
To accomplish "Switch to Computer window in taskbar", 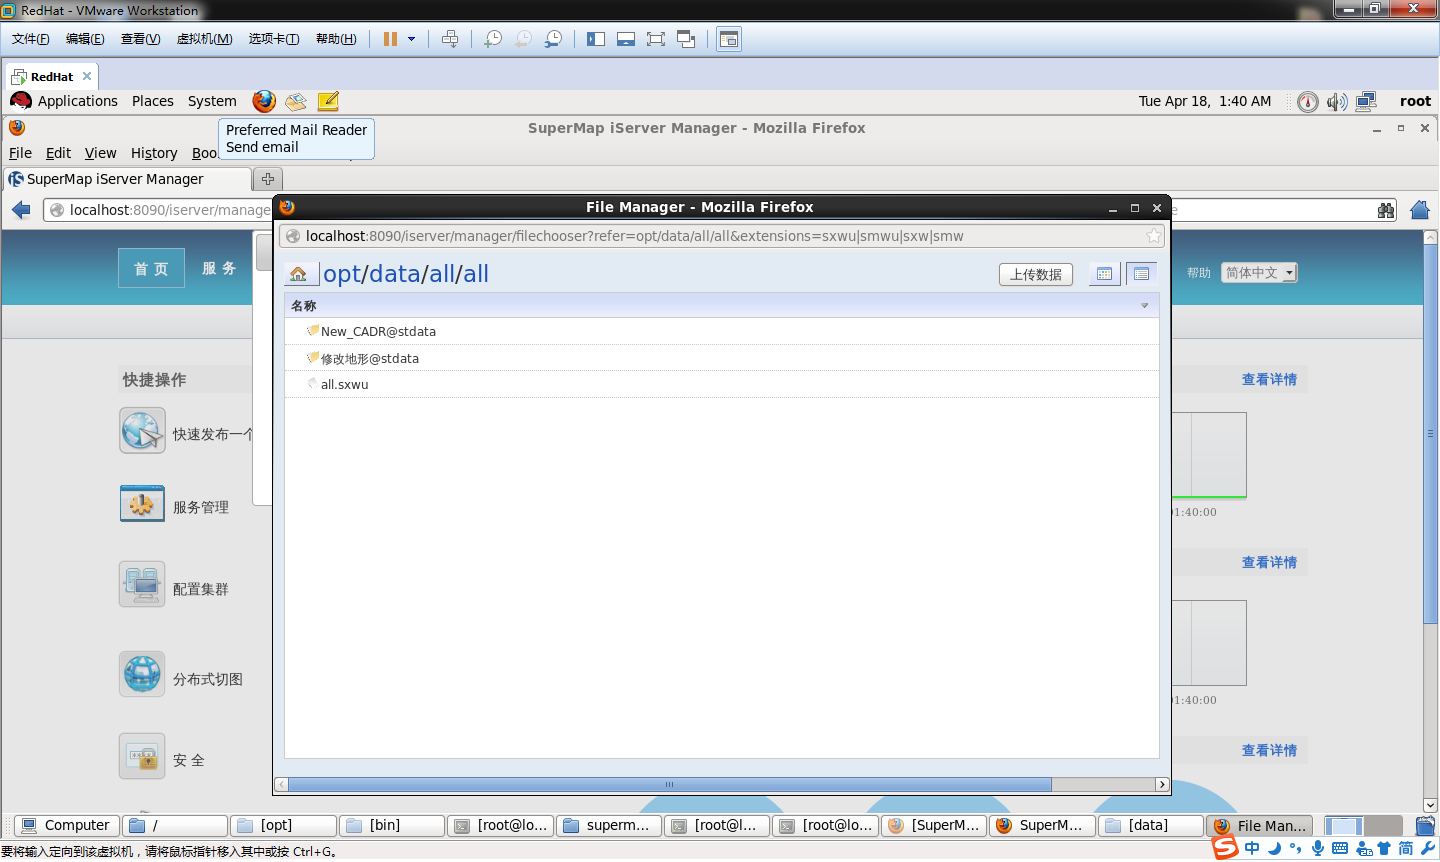I will (x=66, y=825).
